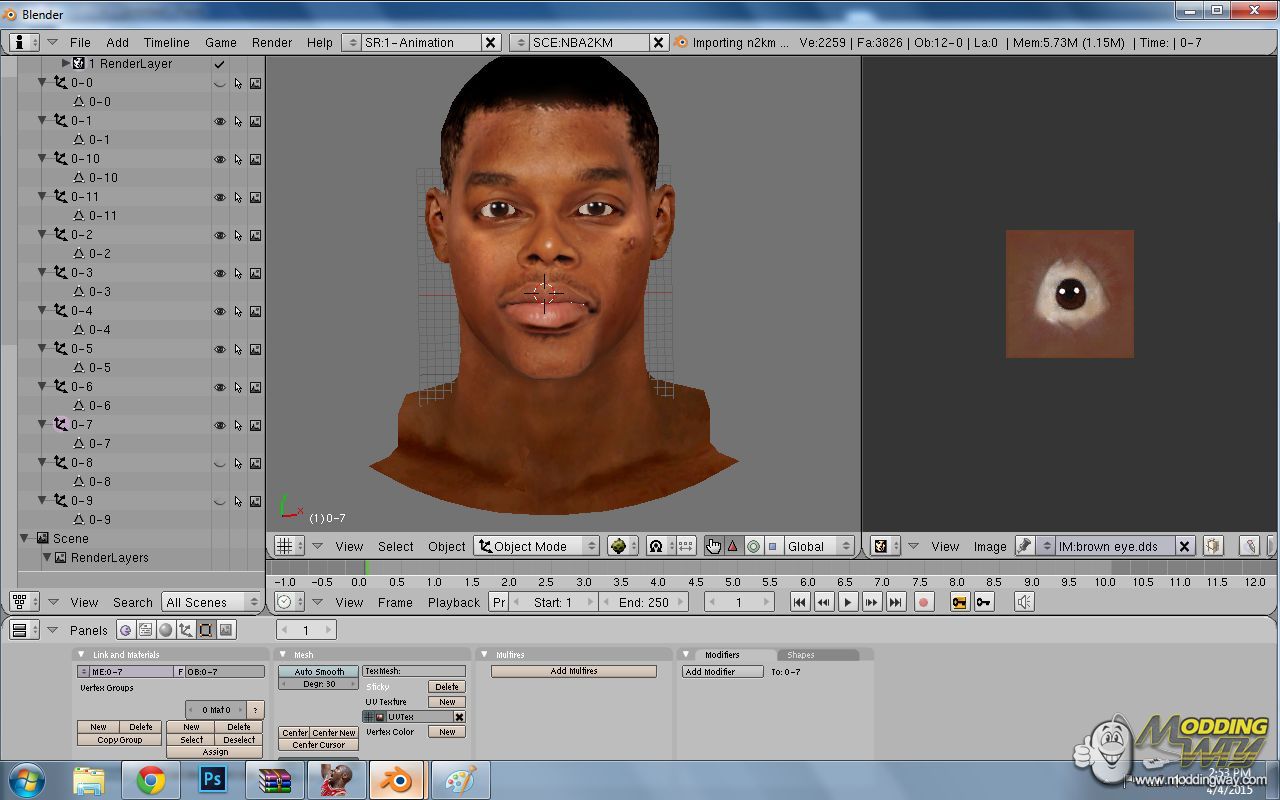Open the Render menu
Viewport: 1280px width, 800px height.
coord(272,42)
